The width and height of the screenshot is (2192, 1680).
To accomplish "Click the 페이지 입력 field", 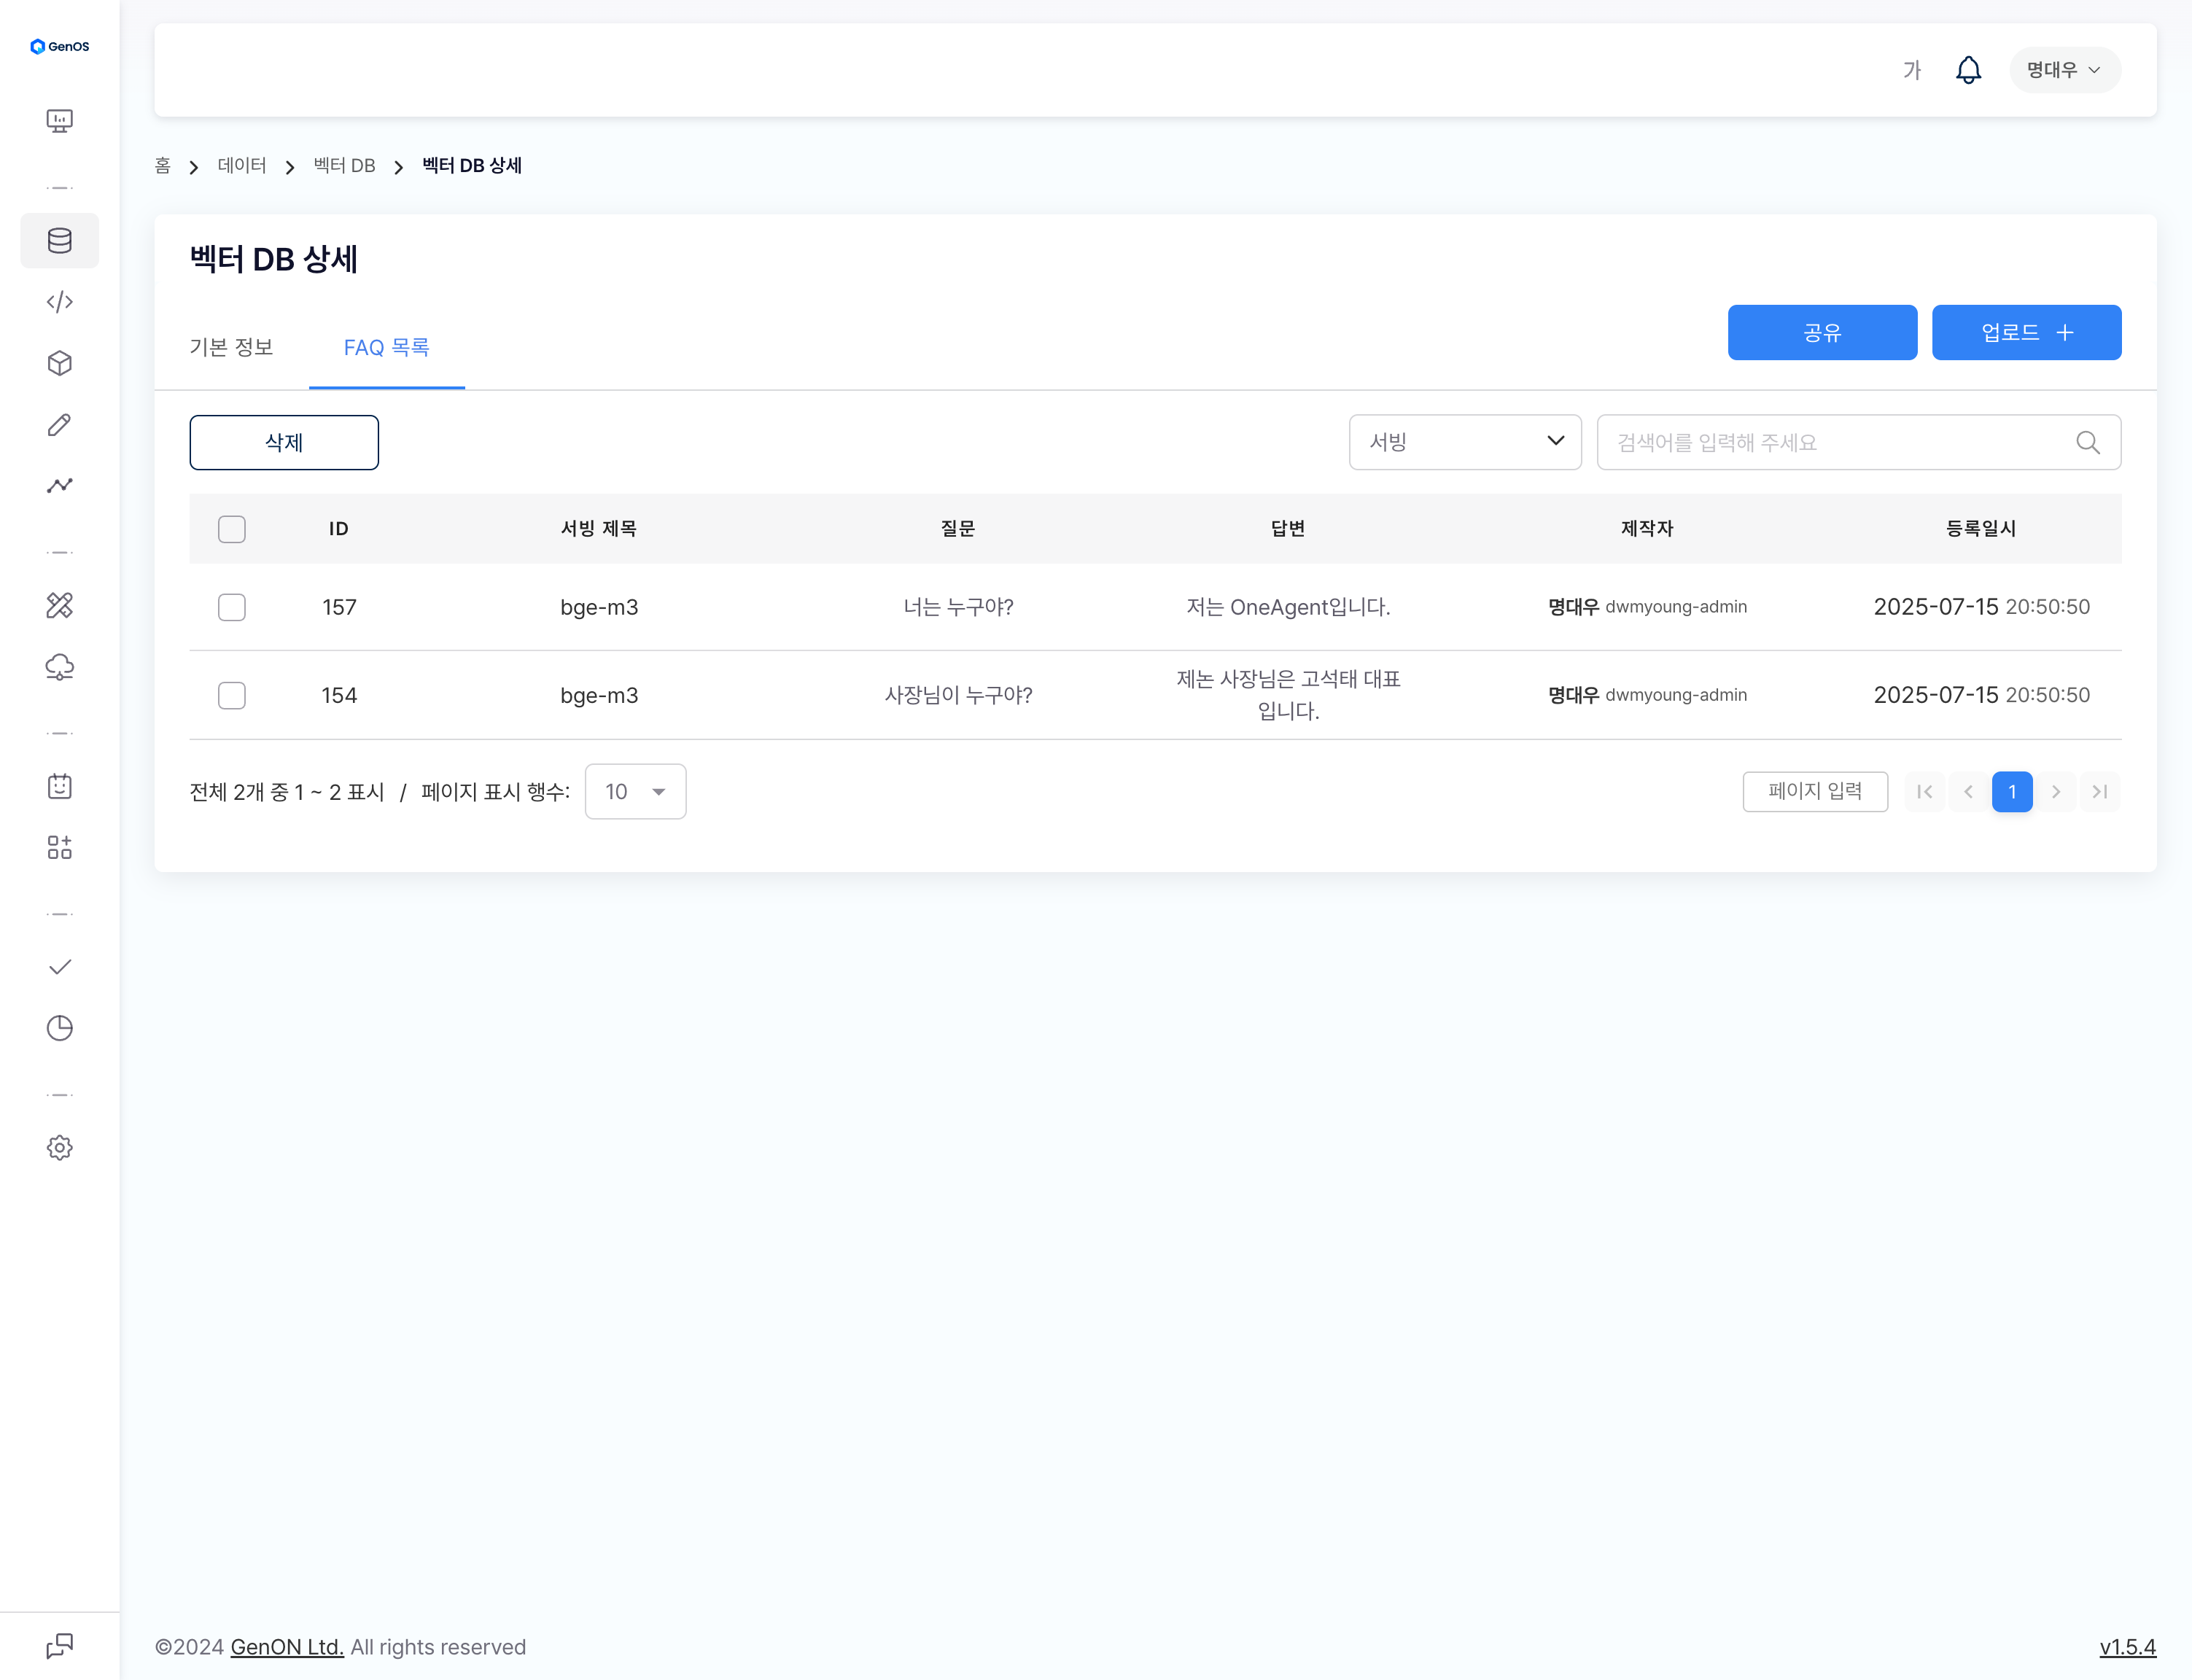I will click(1814, 792).
